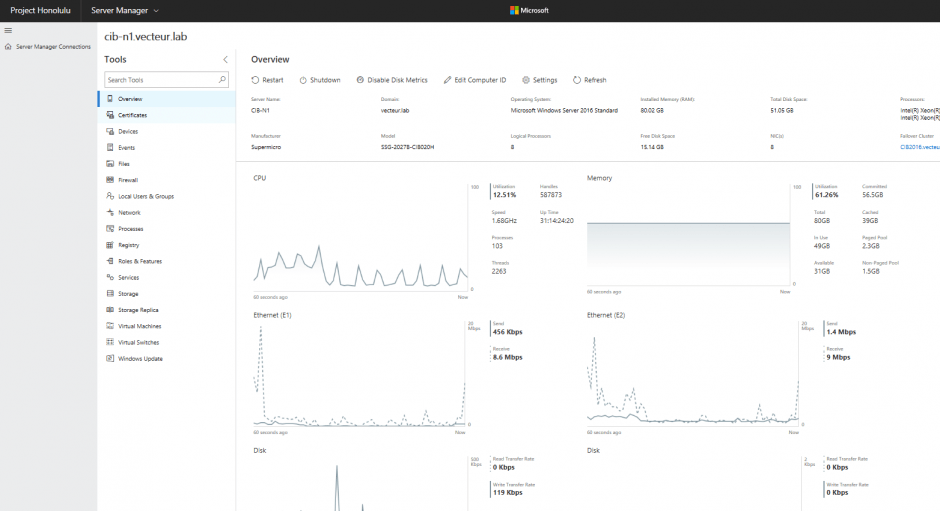This screenshot has height=511, width=940.
Task: Click the CPU utilization chart
Action: (x=360, y=240)
